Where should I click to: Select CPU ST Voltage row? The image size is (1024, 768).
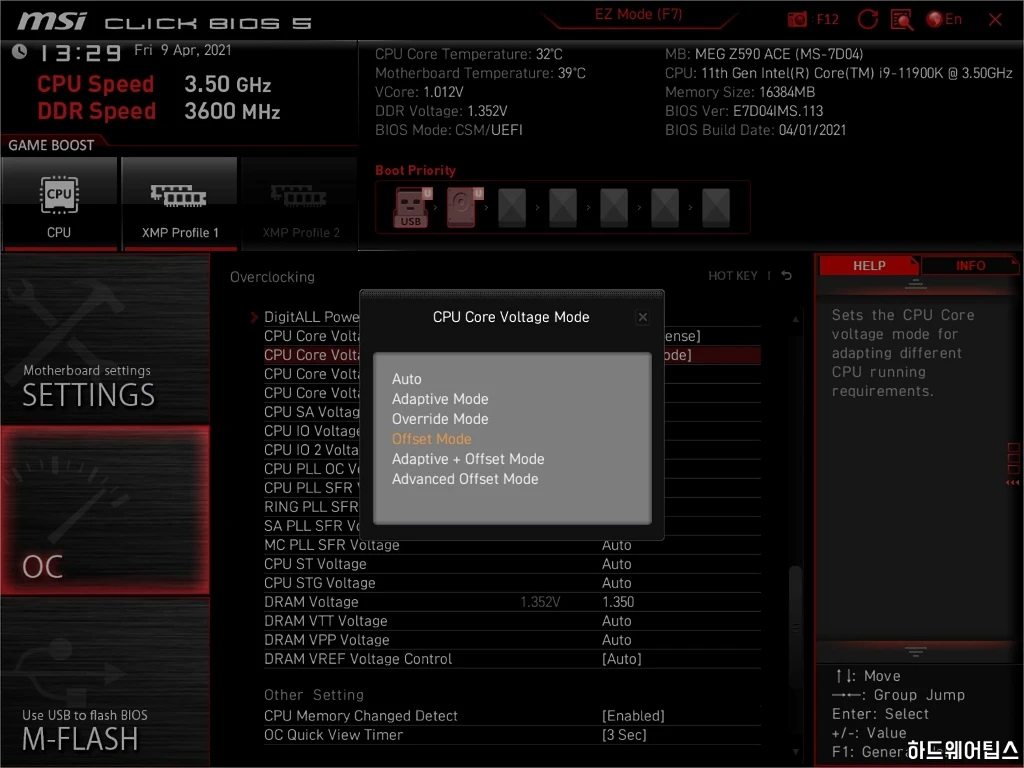pyautogui.click(x=512, y=564)
